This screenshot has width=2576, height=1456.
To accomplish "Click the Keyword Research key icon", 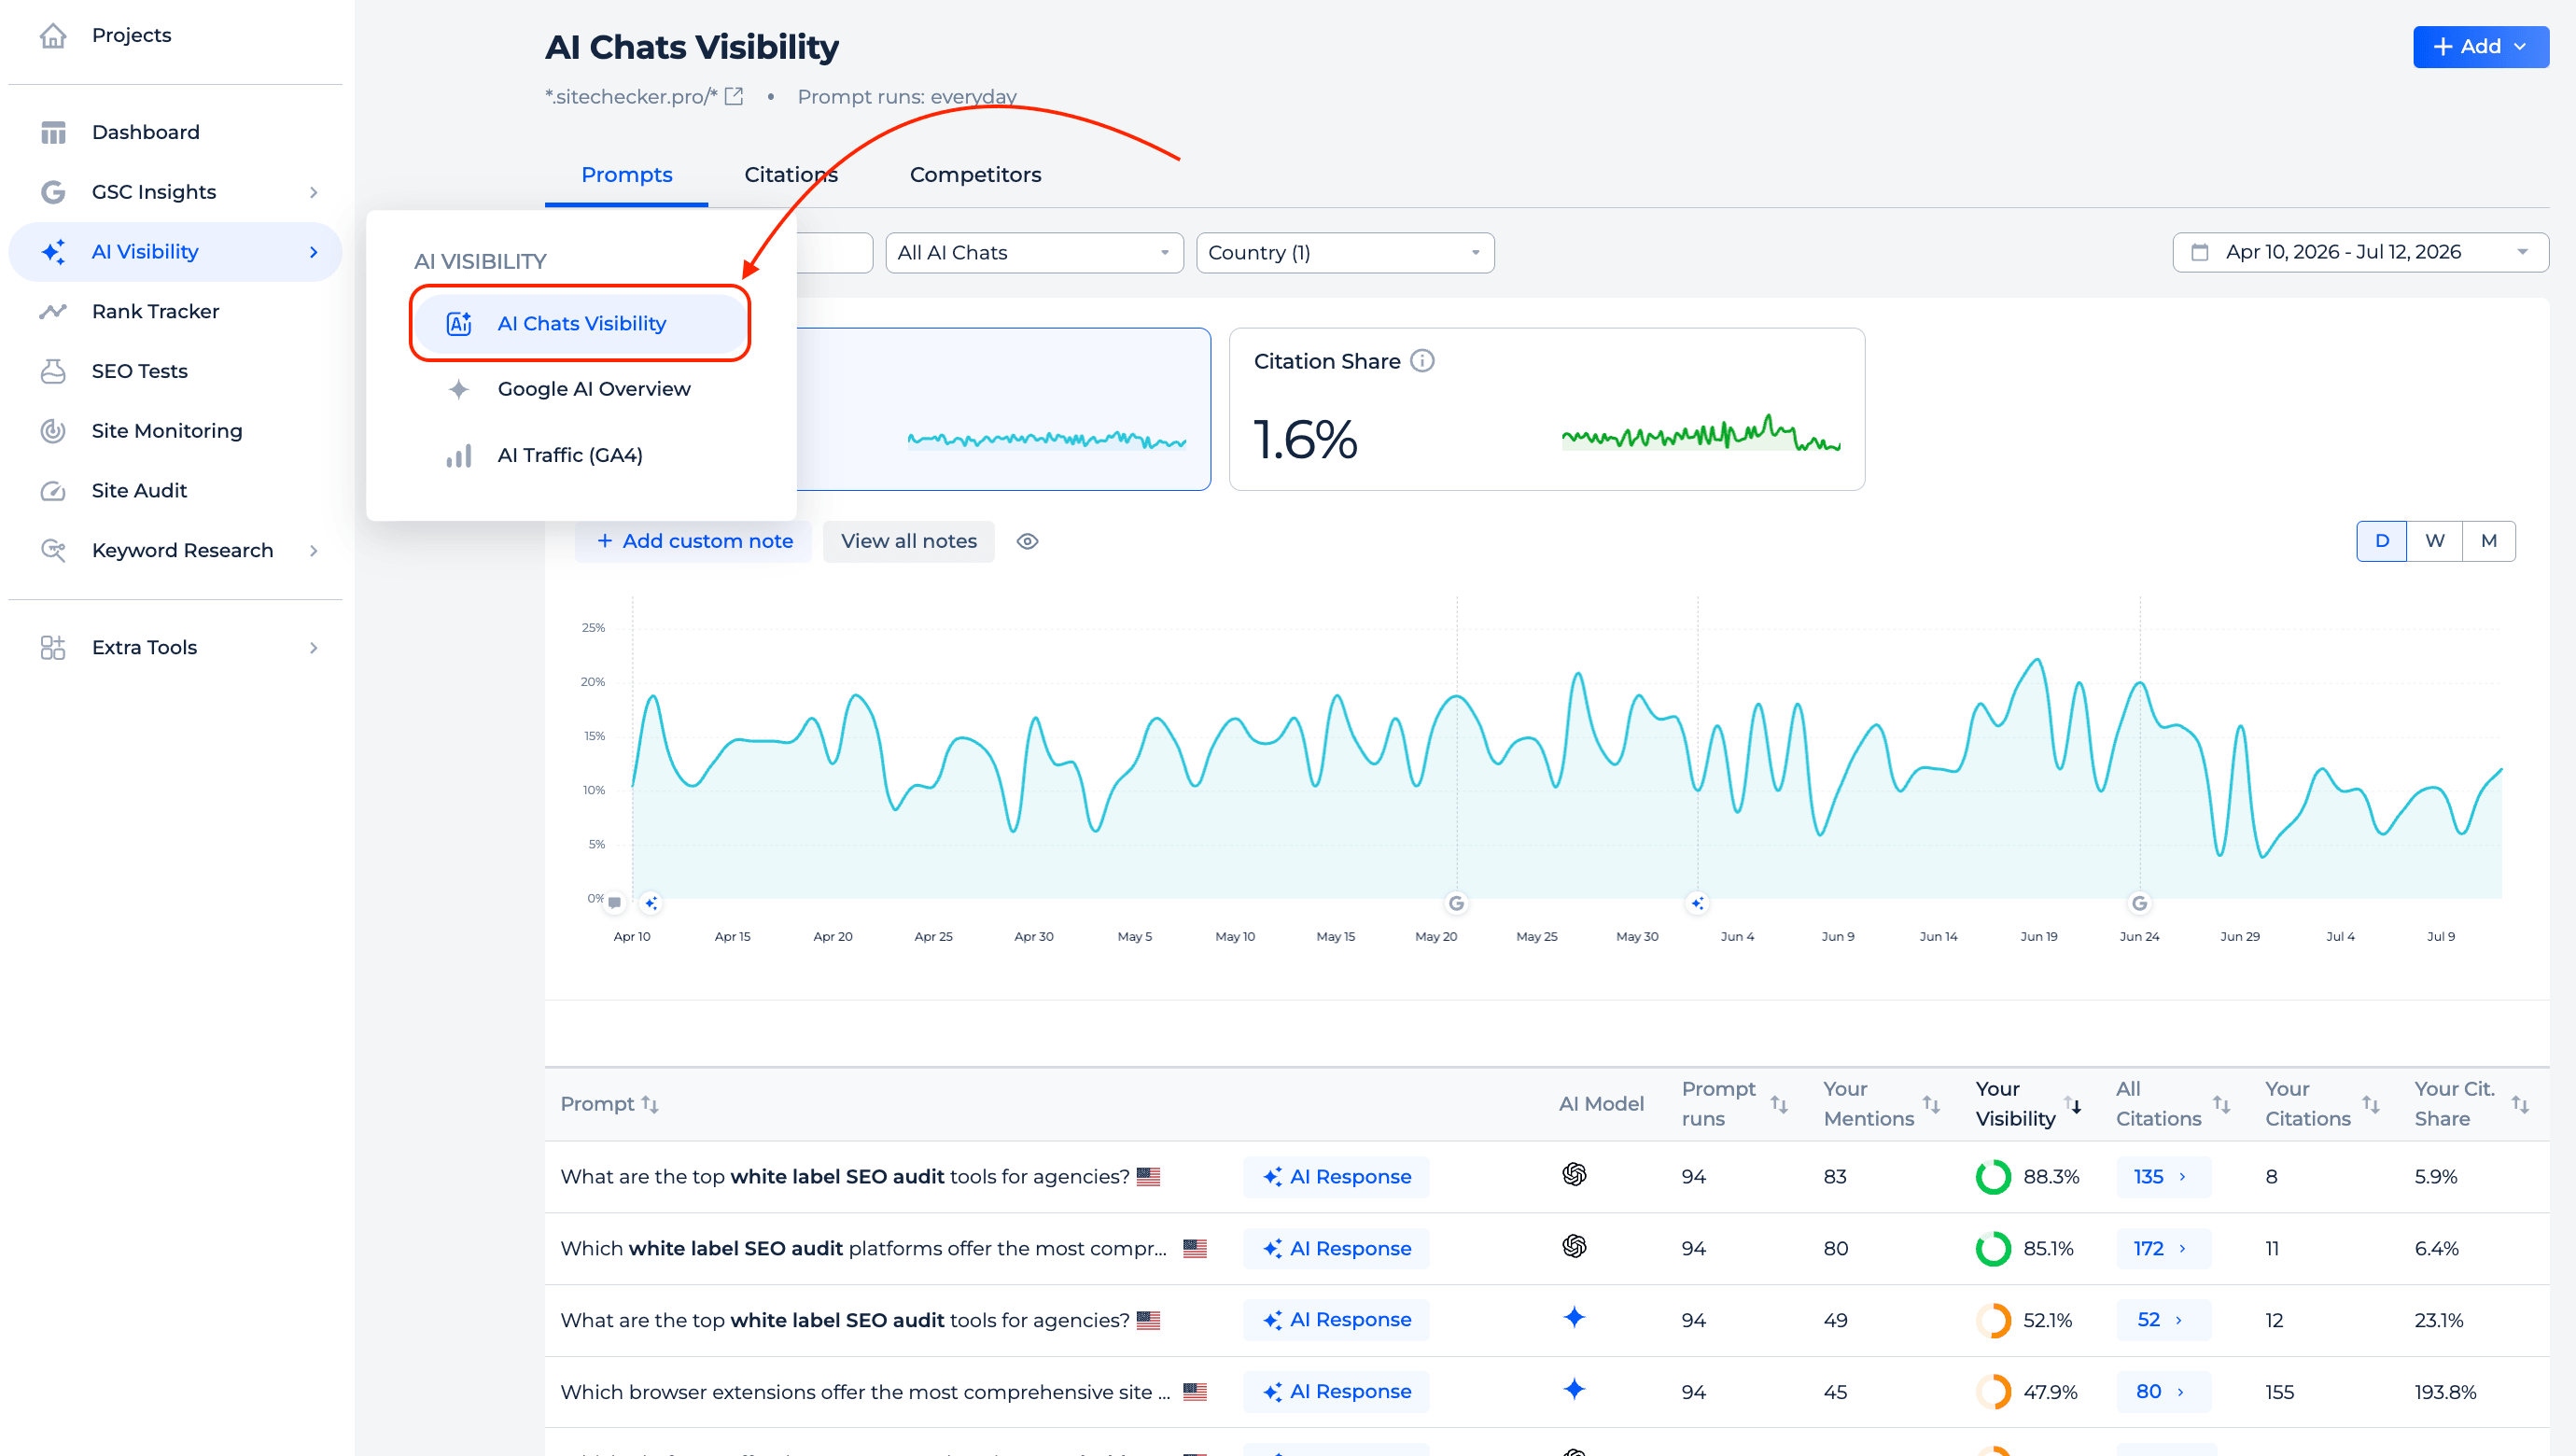I will tap(53, 550).
